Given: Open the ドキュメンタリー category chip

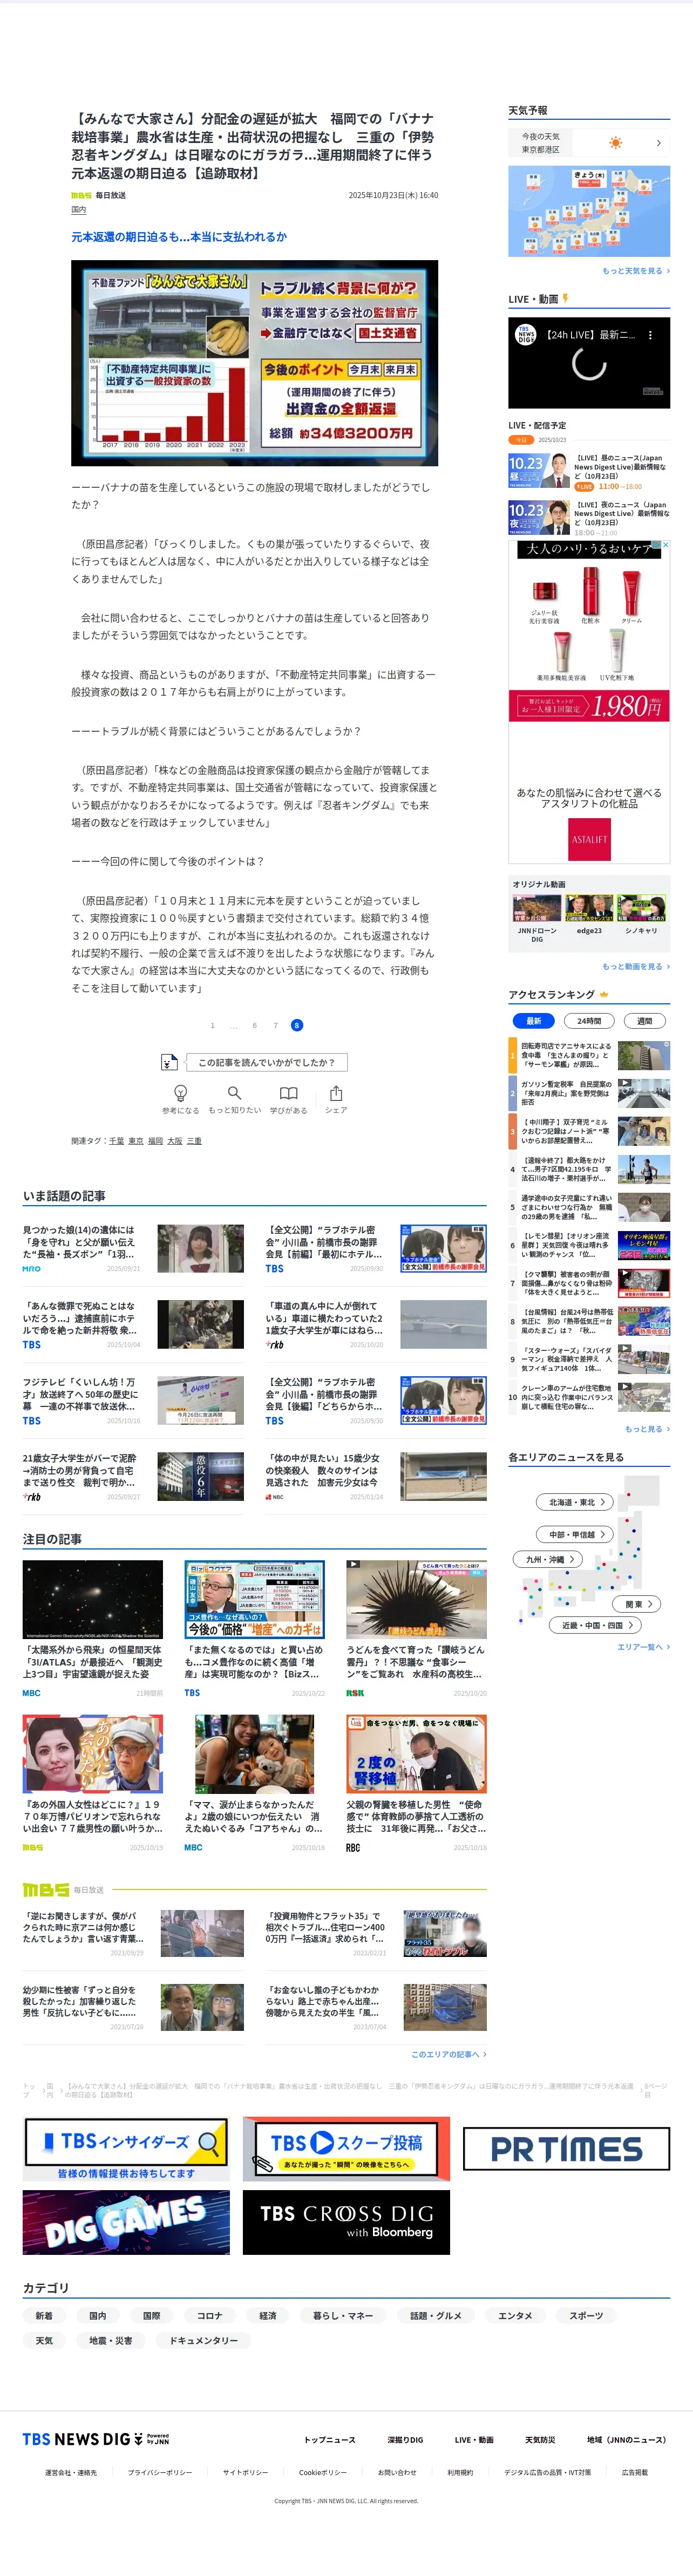Looking at the screenshot, I should point(204,2340).
